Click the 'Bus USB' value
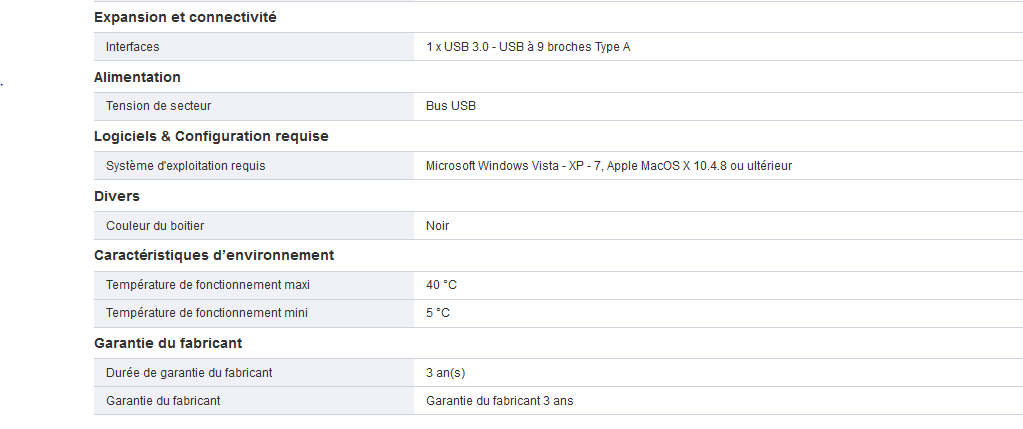Viewport: 1023px width, 429px height. (x=451, y=106)
